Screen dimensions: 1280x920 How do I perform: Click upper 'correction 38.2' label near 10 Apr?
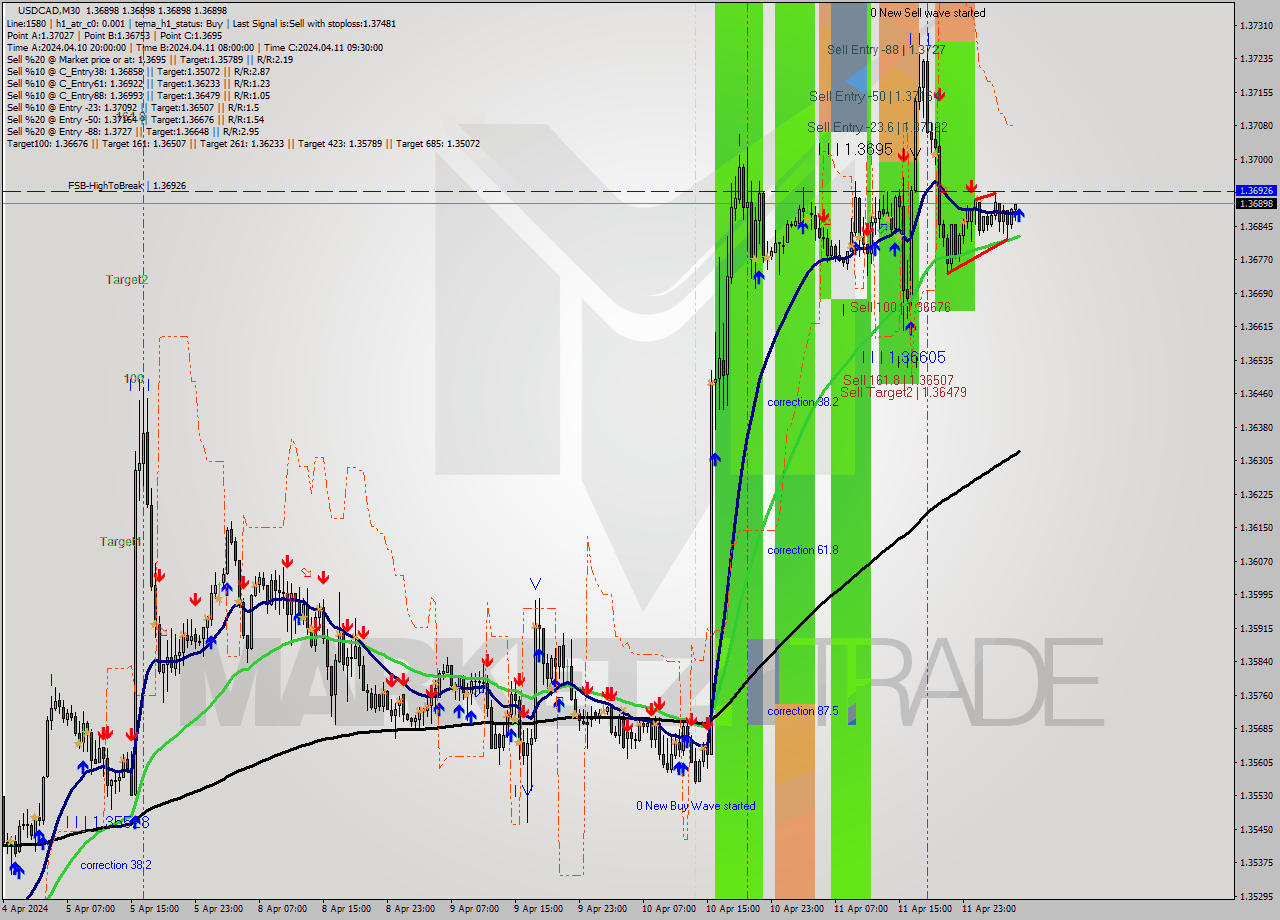click(x=802, y=402)
